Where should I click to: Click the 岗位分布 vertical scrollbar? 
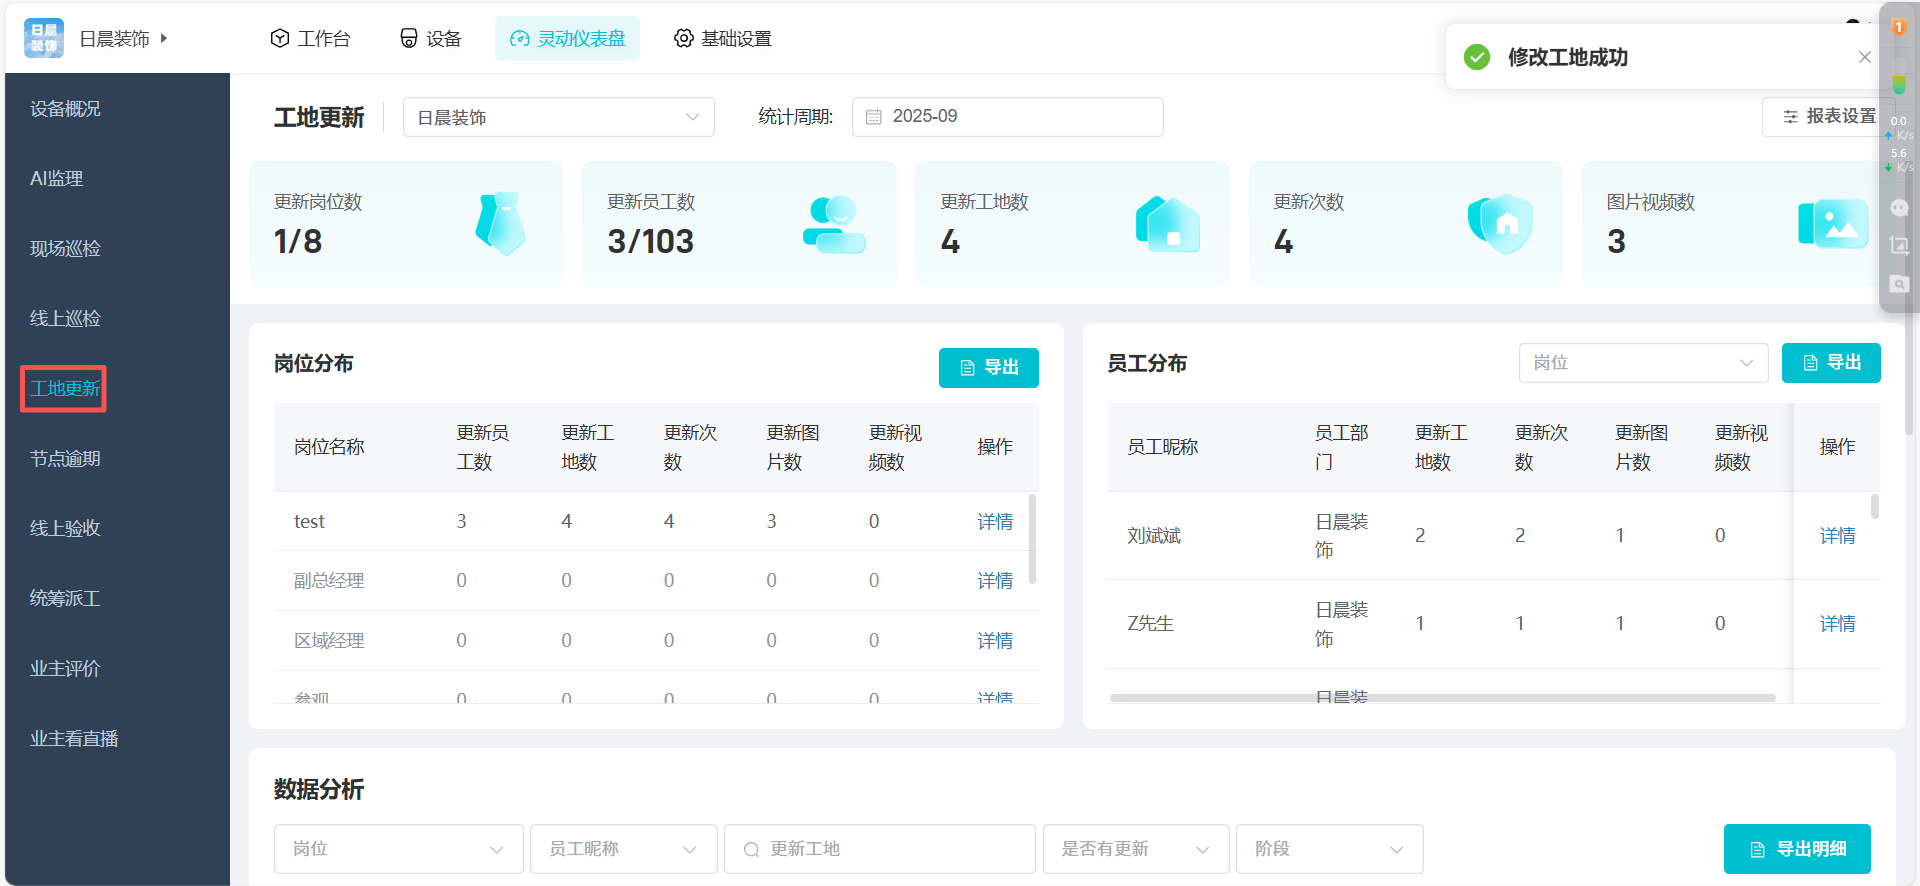click(1032, 539)
